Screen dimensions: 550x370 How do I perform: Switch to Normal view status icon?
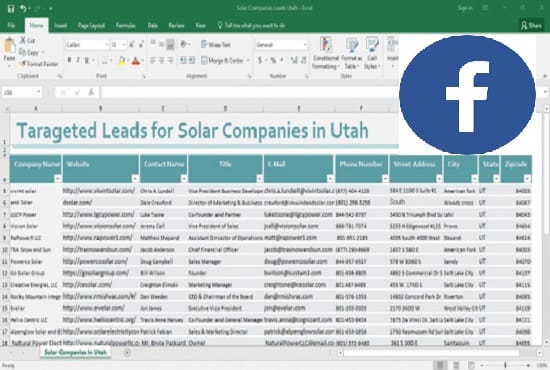pyautogui.click(x=440, y=365)
